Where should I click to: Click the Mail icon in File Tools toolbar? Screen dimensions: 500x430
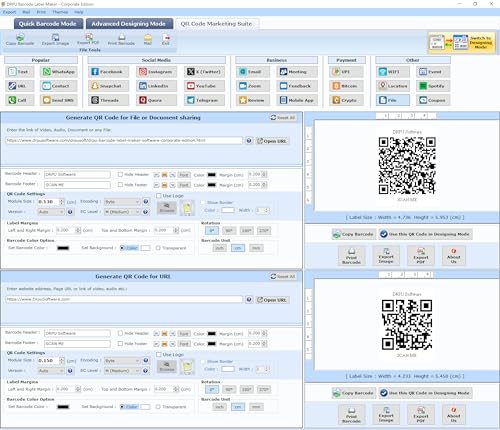coord(148,39)
